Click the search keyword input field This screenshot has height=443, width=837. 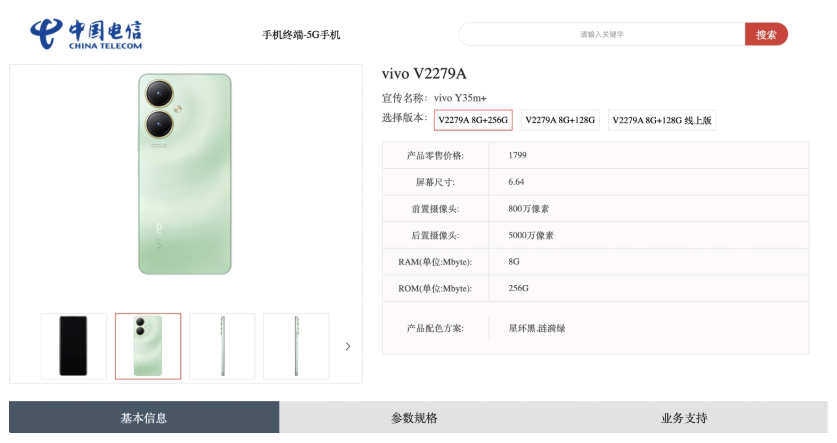click(x=602, y=34)
